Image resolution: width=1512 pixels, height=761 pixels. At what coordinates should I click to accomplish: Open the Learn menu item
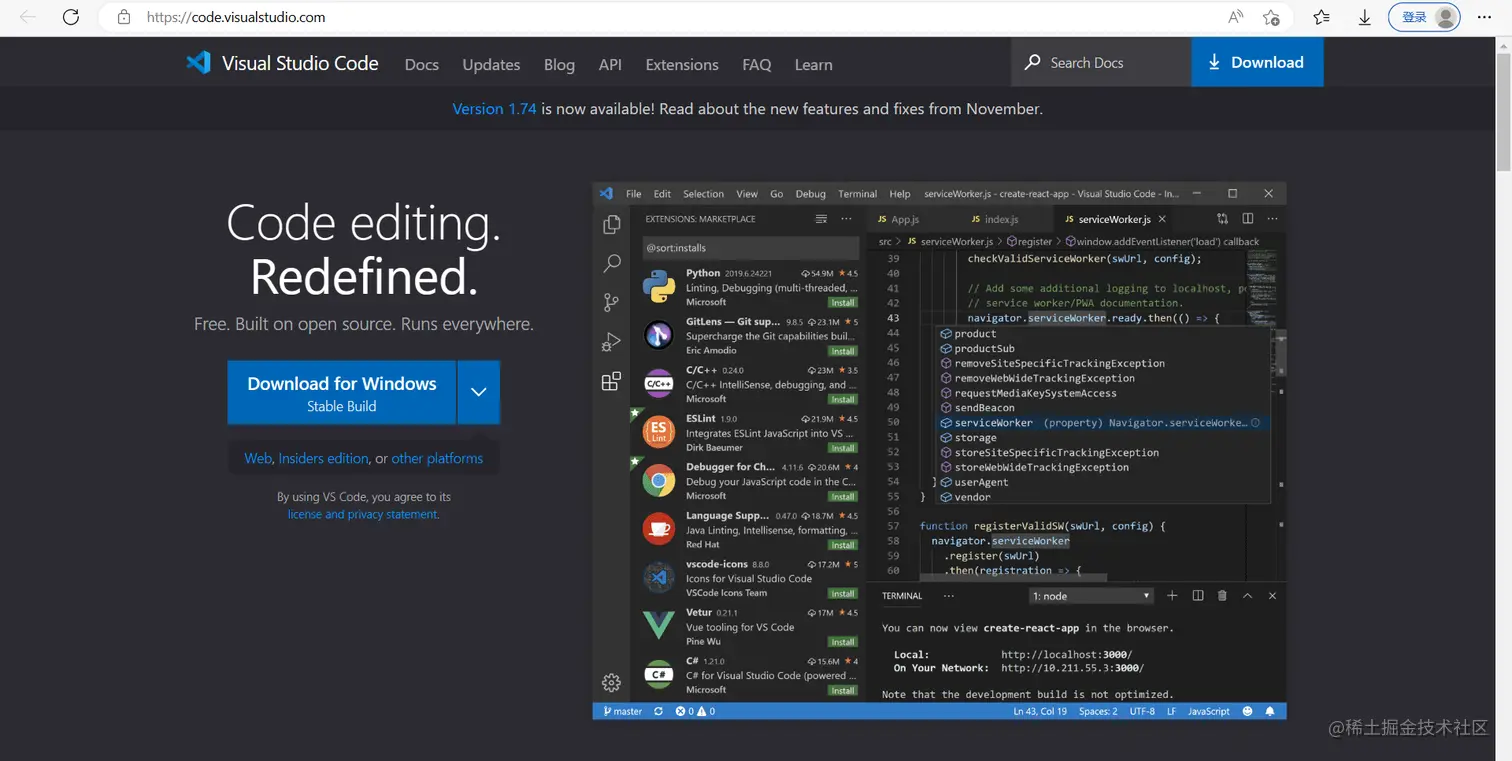pyautogui.click(x=813, y=64)
